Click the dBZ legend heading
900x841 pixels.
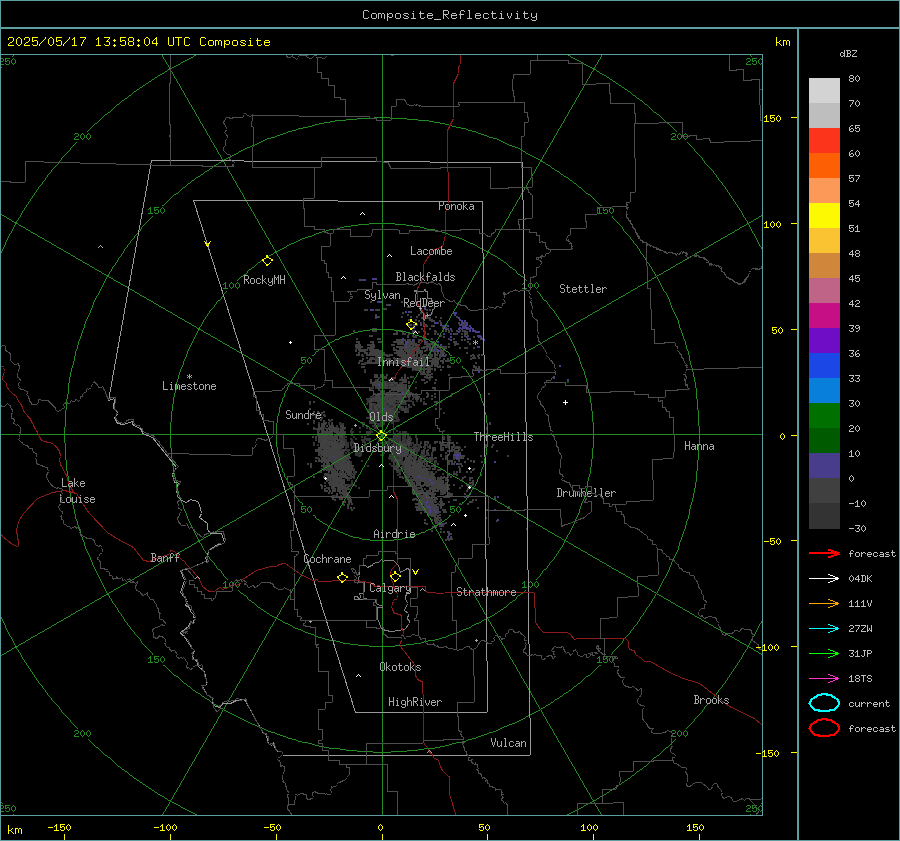pyautogui.click(x=848, y=53)
